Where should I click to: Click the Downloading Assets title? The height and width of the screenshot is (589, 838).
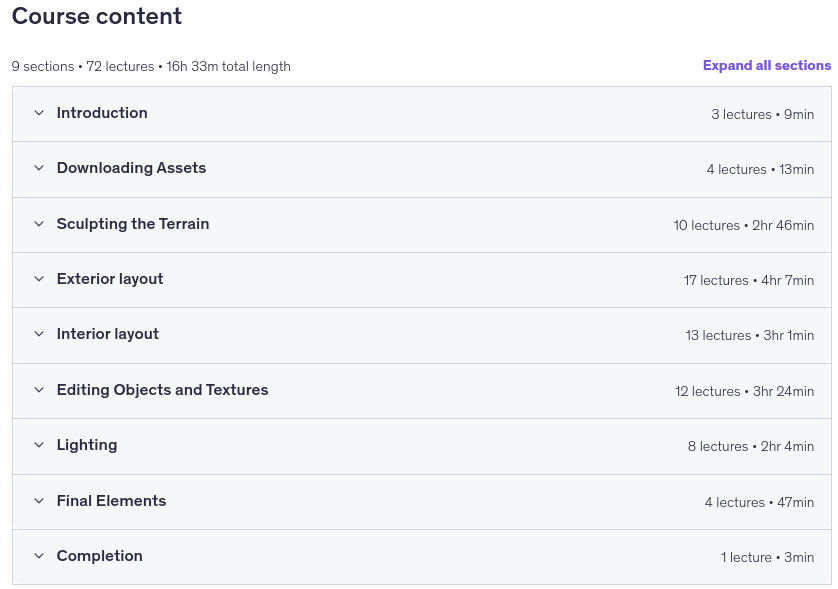point(131,168)
